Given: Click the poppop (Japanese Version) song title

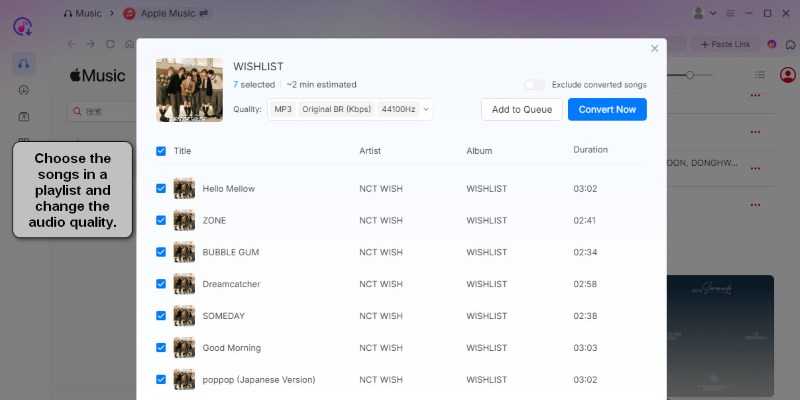Looking at the screenshot, I should [259, 380].
